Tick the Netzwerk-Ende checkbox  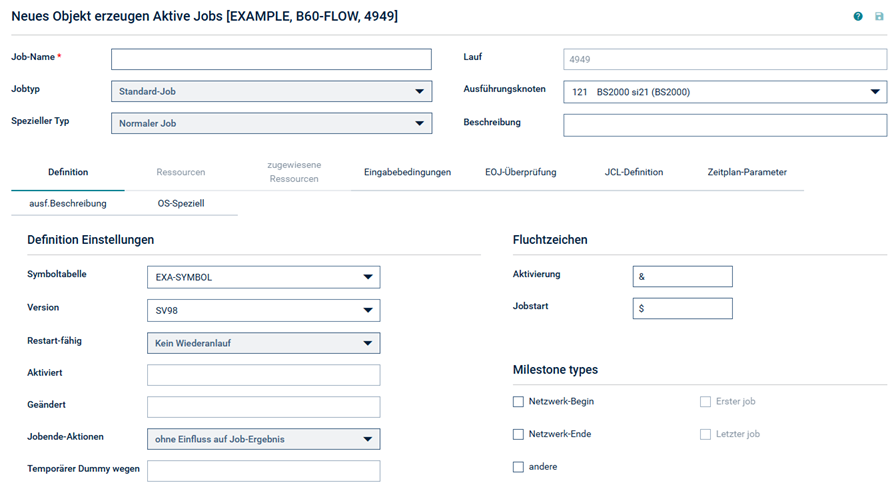[518, 434]
